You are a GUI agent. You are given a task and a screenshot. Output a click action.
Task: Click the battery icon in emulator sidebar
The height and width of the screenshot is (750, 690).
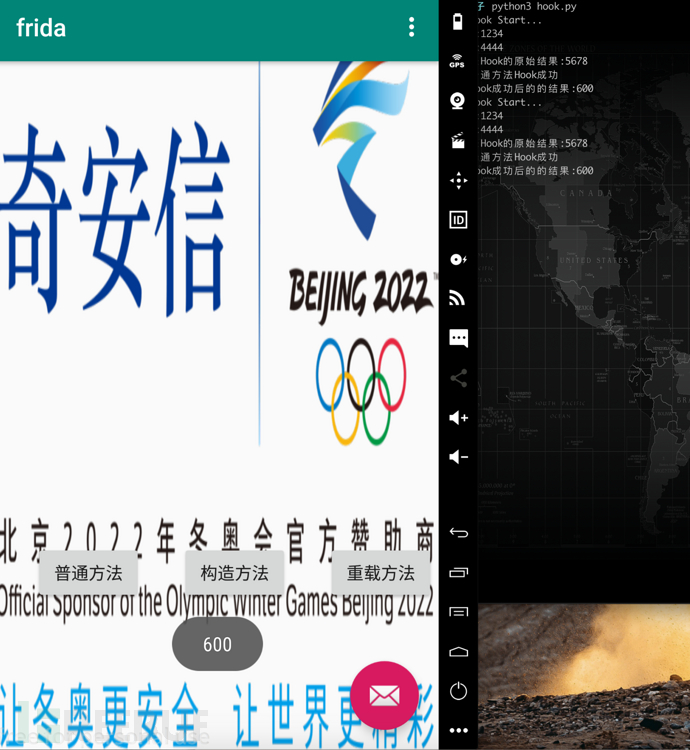pos(458,22)
